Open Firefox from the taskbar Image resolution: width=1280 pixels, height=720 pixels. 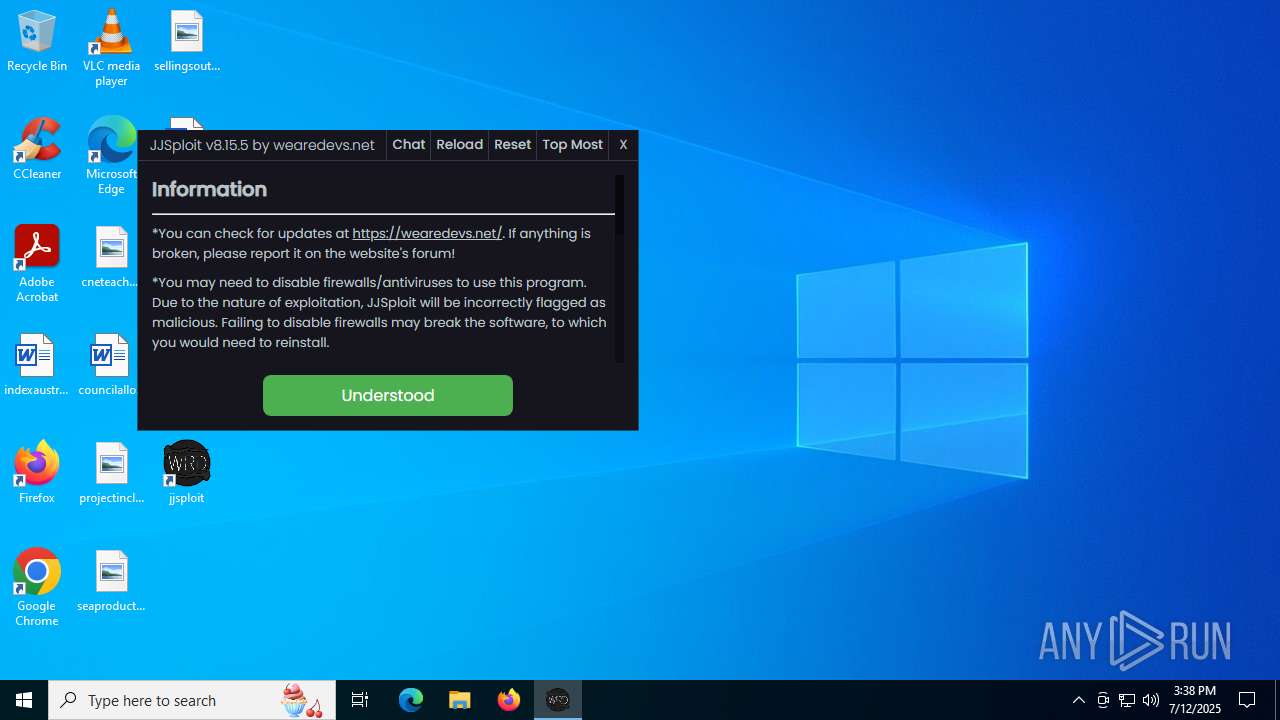click(509, 700)
